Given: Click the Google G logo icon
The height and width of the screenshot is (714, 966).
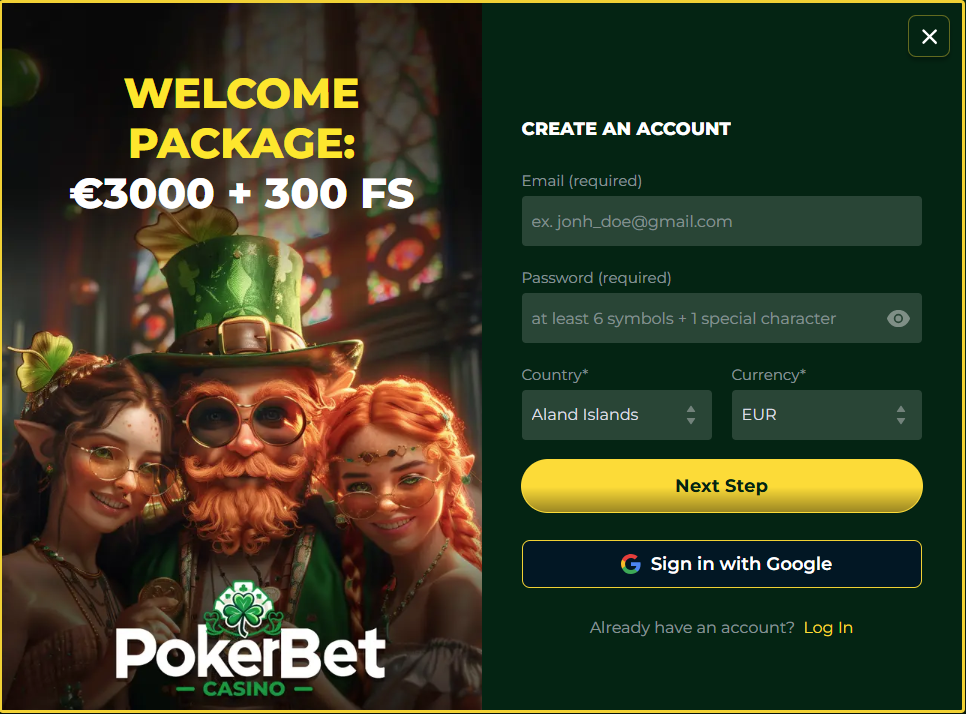Looking at the screenshot, I should pos(630,564).
